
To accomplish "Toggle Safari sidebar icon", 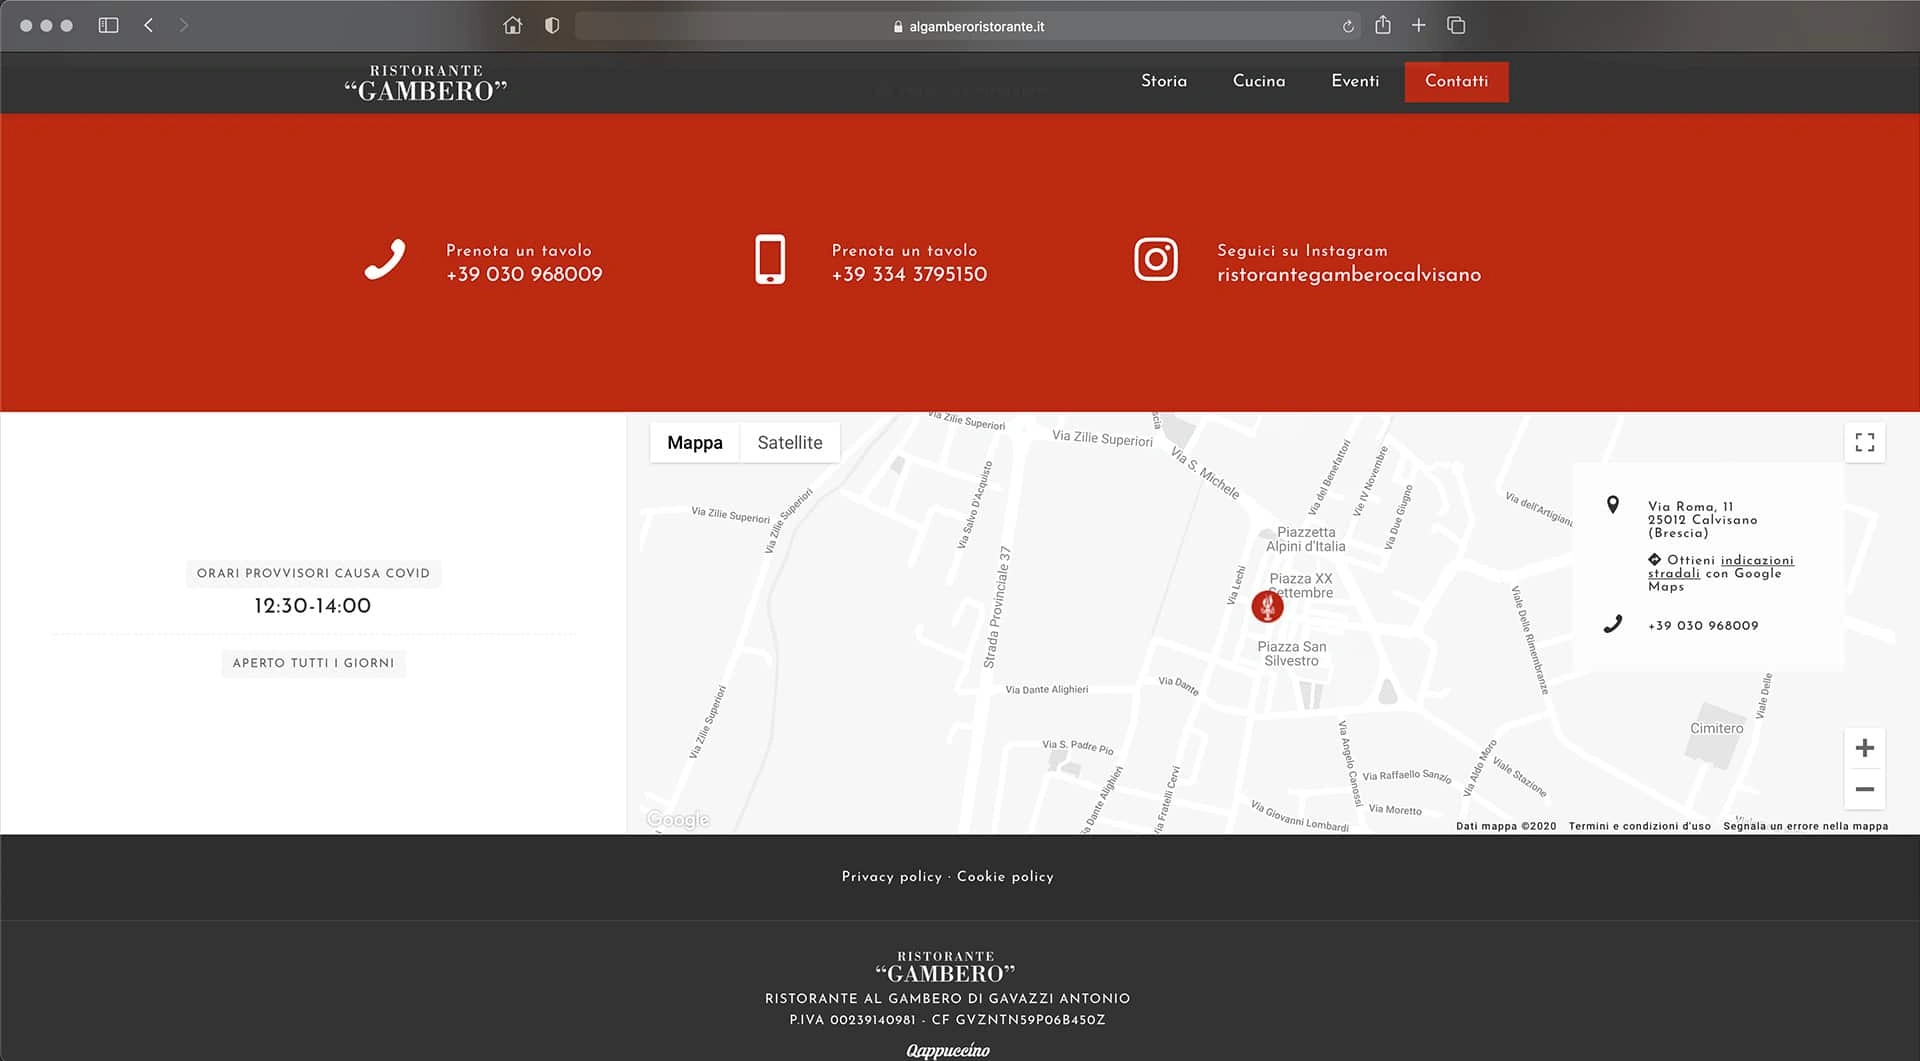I will [108, 25].
